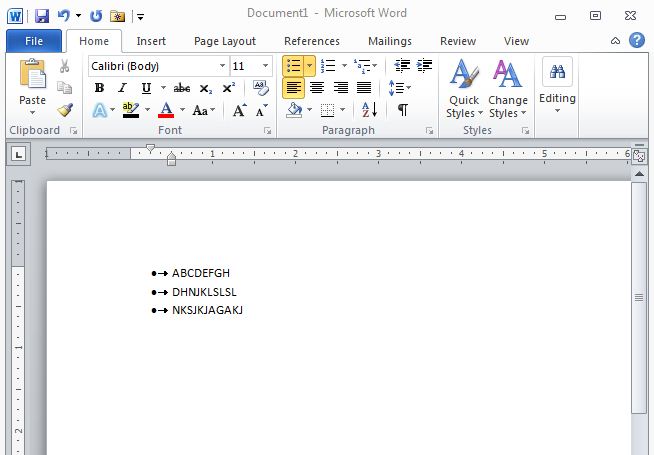Apply superscript formatting
The image size is (654, 455).
tap(229, 88)
